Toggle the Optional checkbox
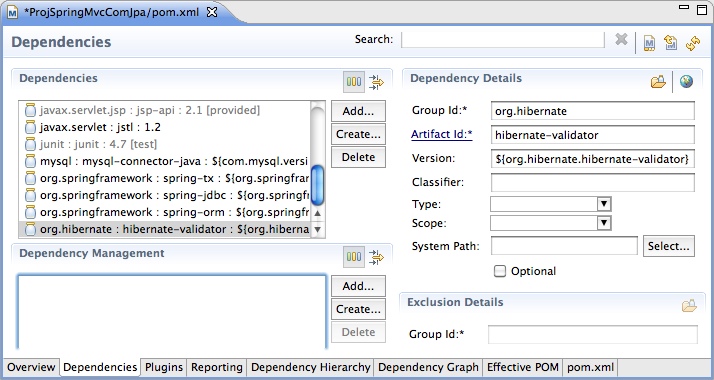 click(500, 271)
